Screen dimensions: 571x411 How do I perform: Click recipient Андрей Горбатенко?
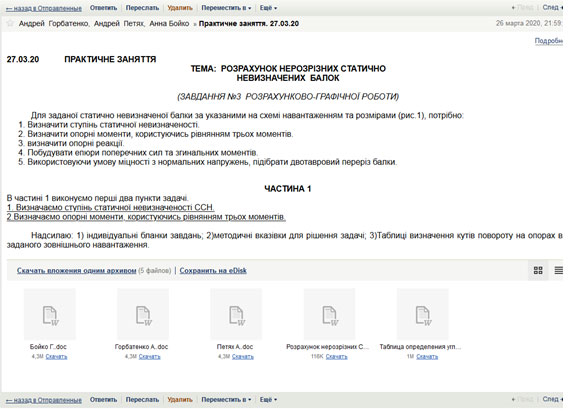point(54,24)
